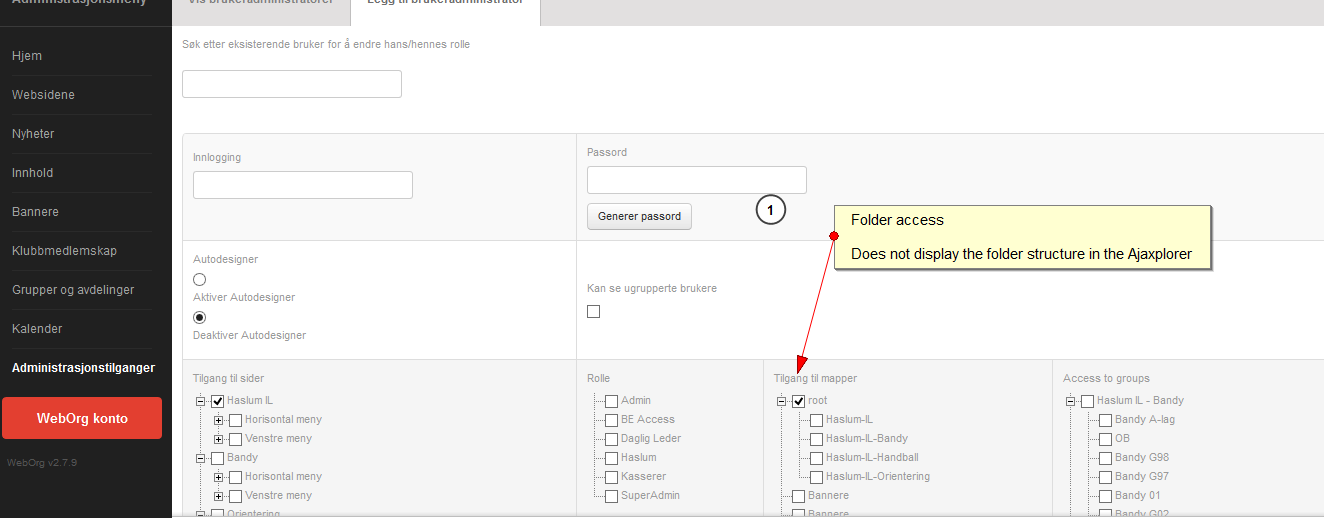Expand Horisontal meny under Haslum IL
This screenshot has height=518, width=1324.
pyautogui.click(x=218, y=420)
